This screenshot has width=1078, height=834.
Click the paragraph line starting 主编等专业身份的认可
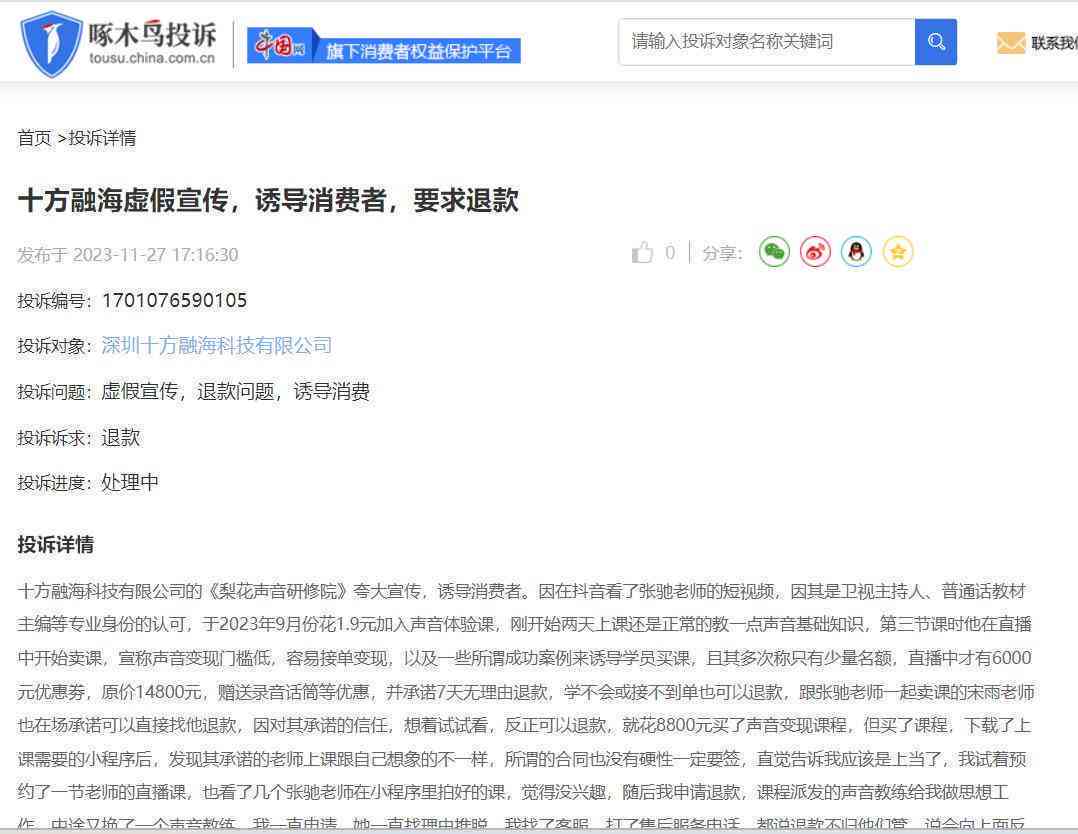tap(525, 624)
